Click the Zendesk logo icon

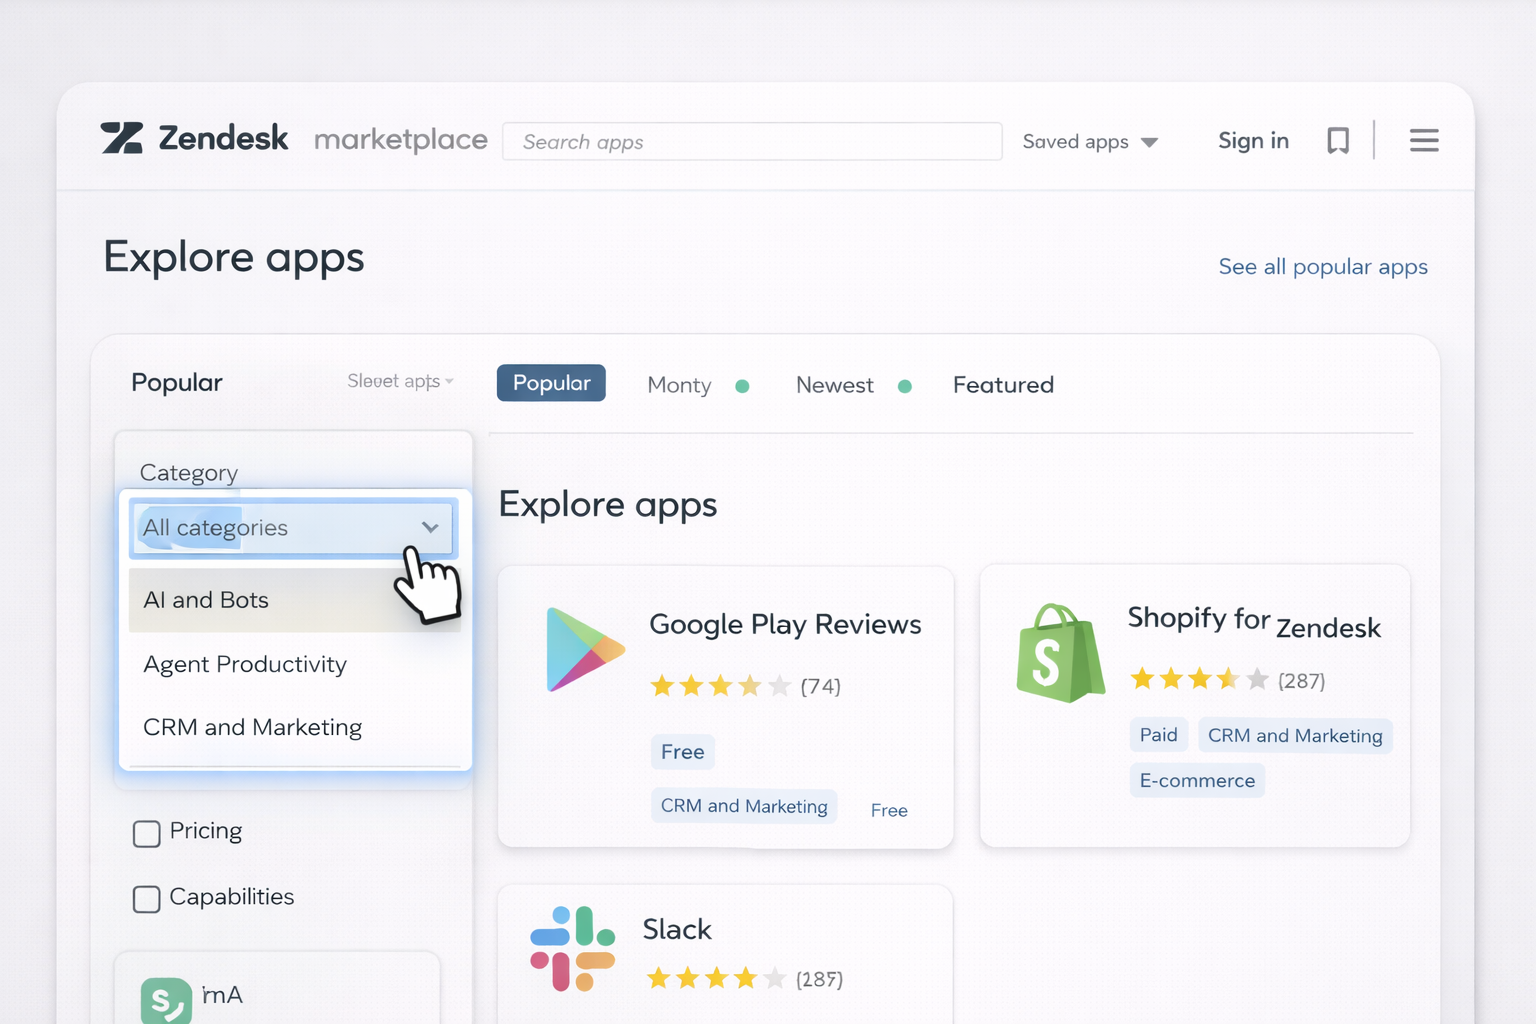coord(122,138)
